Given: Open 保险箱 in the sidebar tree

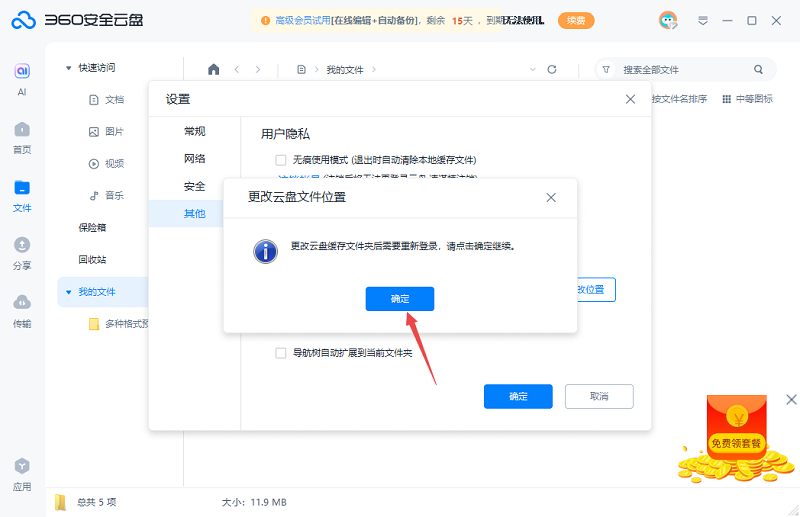Looking at the screenshot, I should point(92,228).
